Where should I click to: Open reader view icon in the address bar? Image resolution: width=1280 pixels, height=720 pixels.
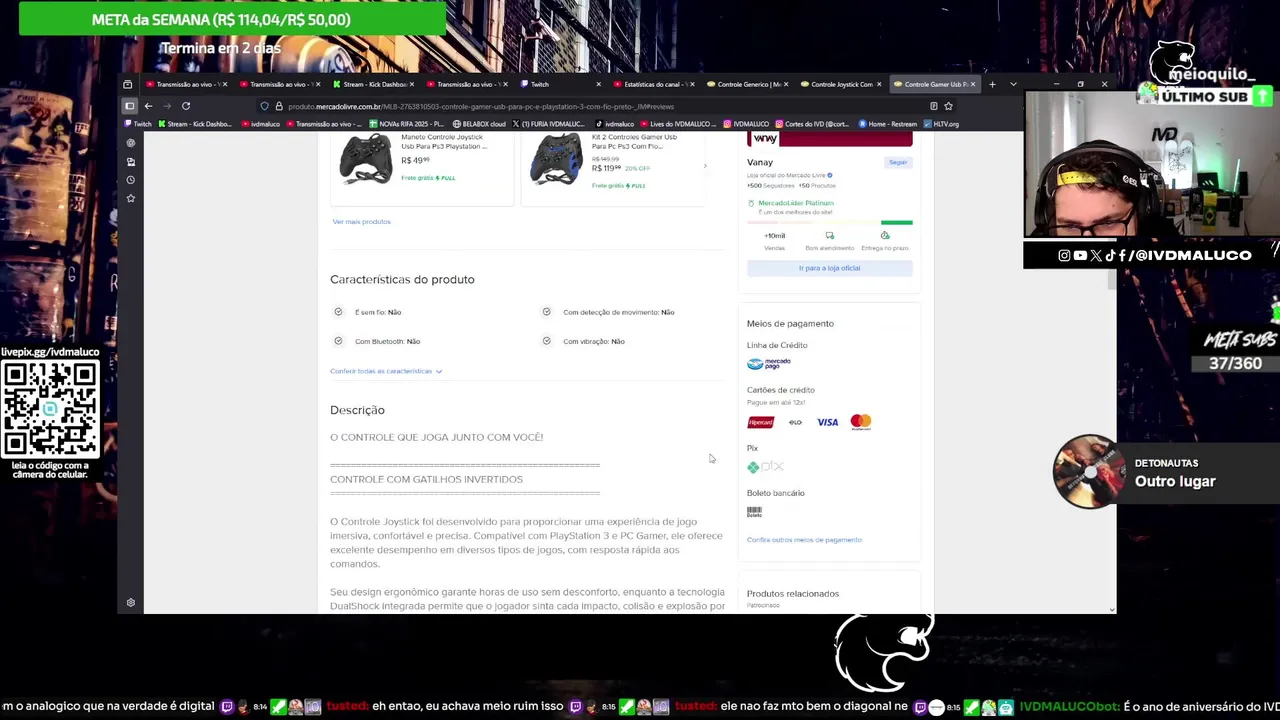pos(933,106)
